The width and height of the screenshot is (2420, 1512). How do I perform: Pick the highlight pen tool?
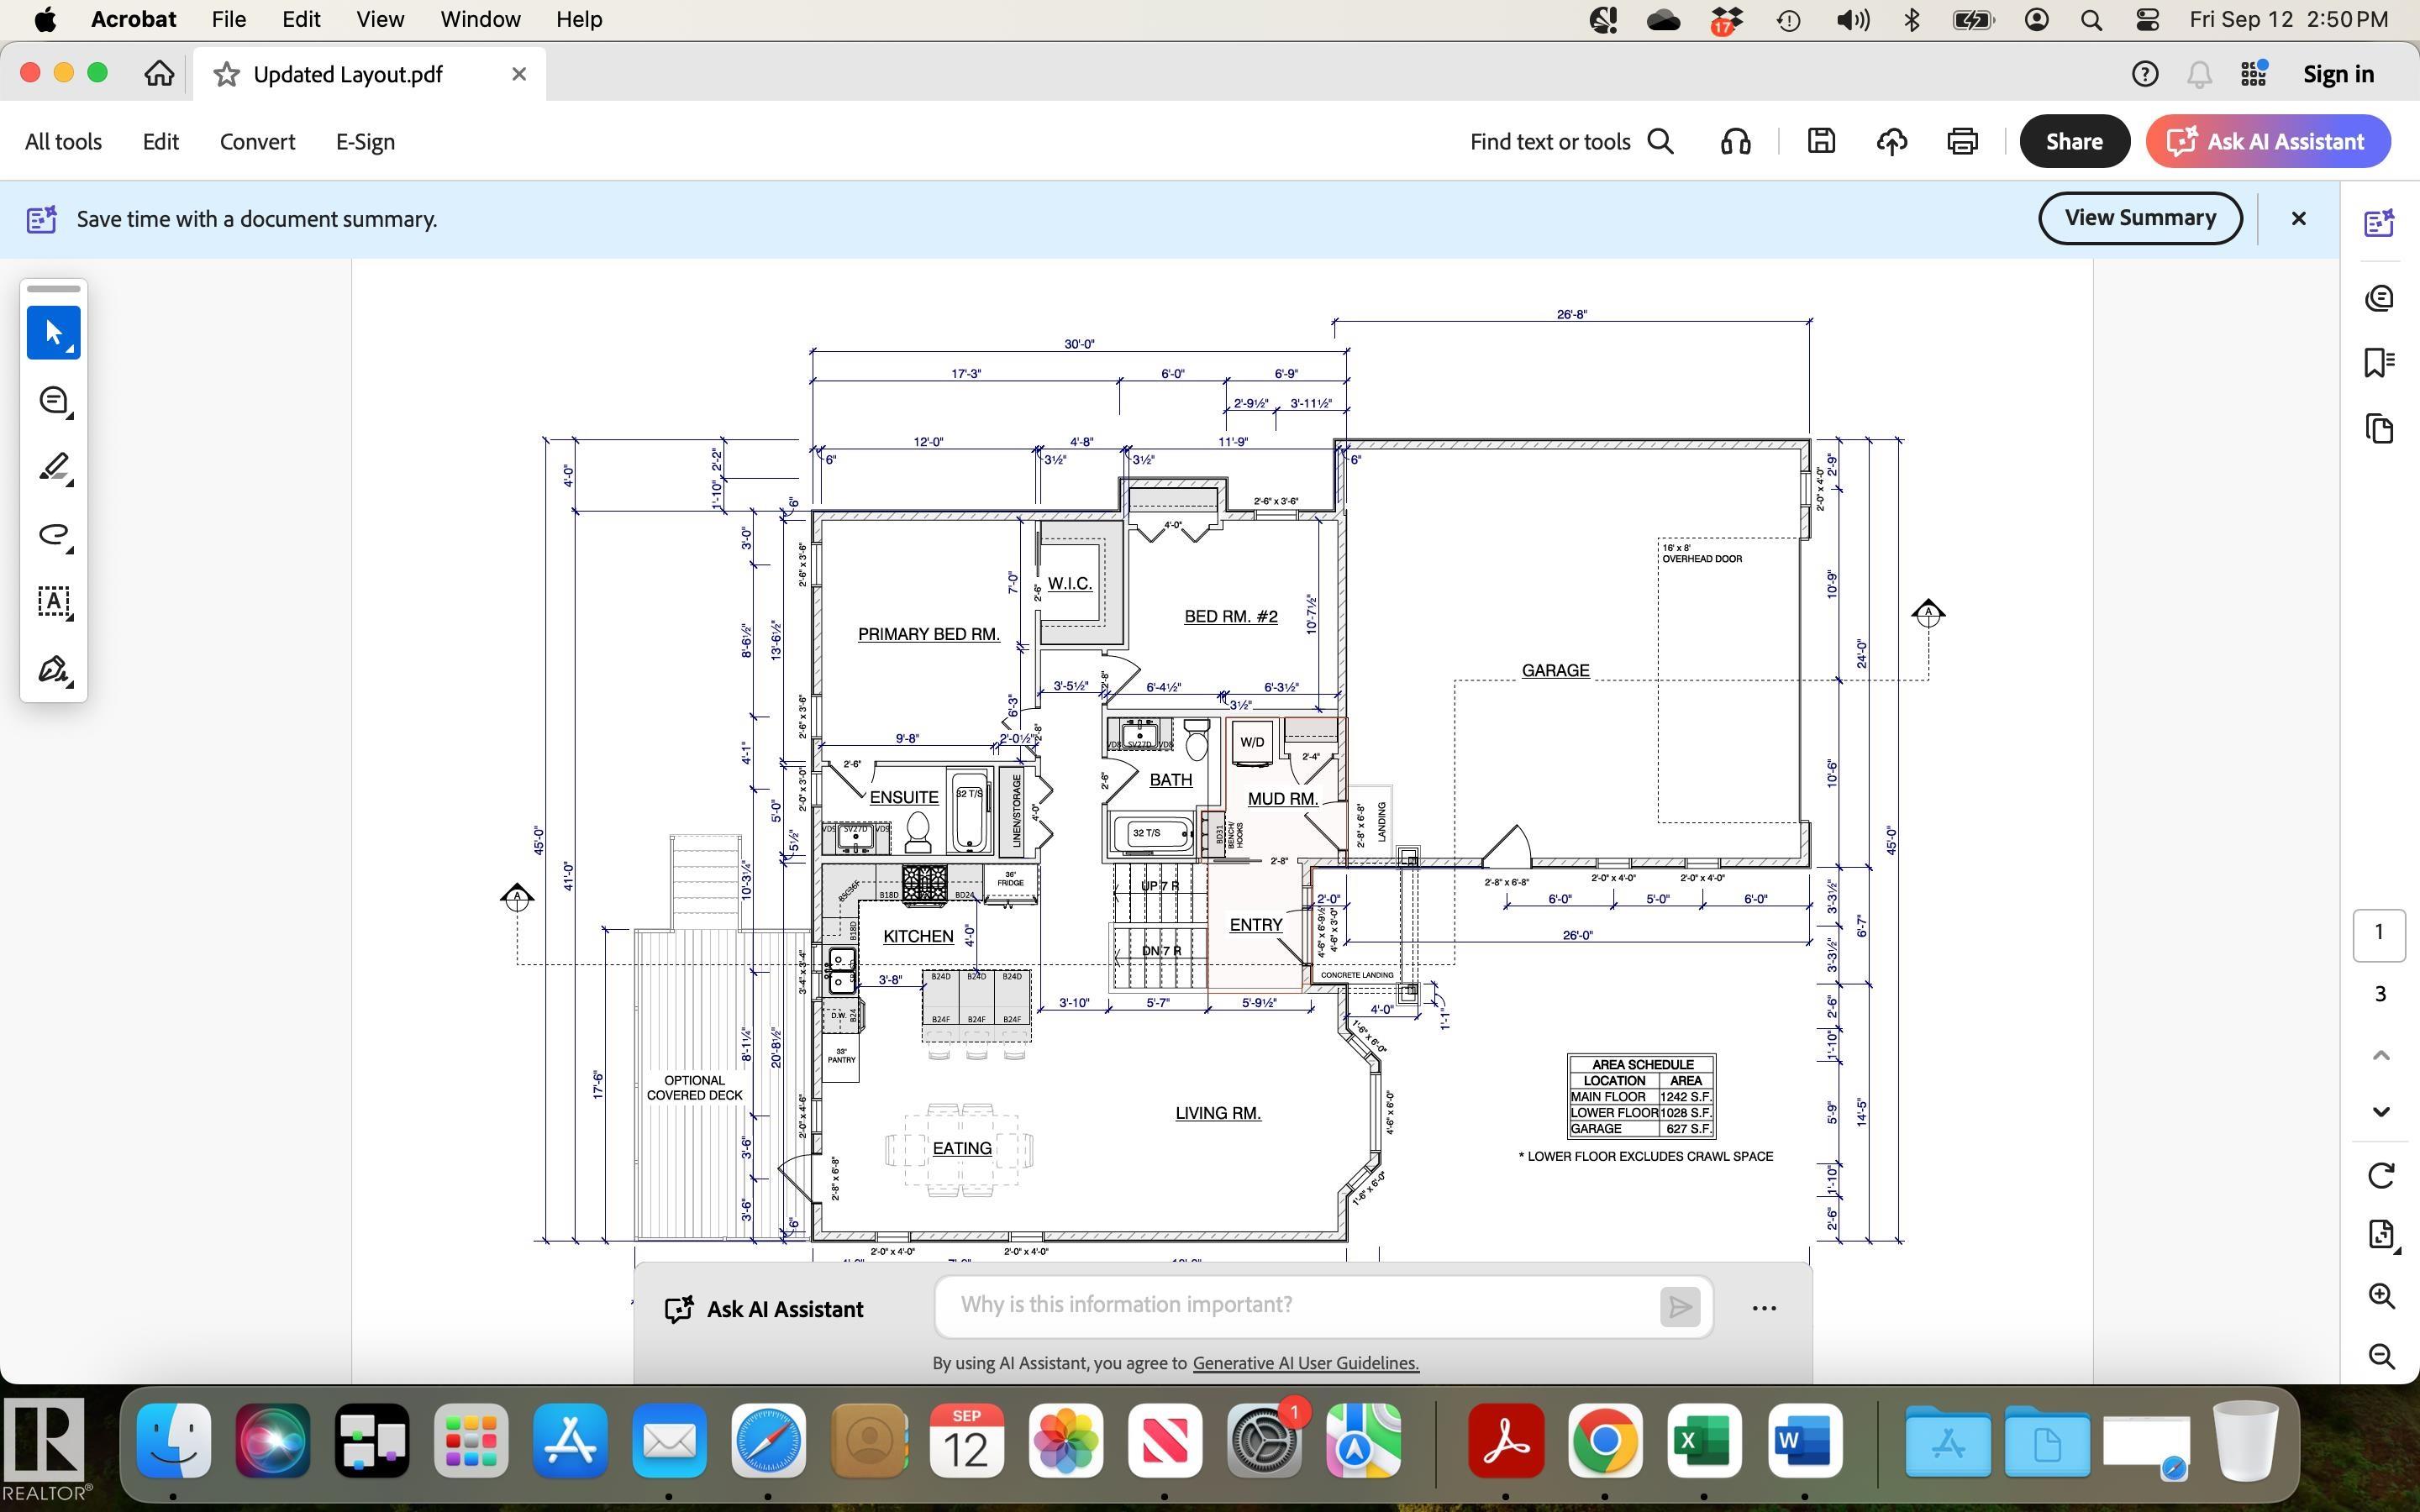coord(53,468)
